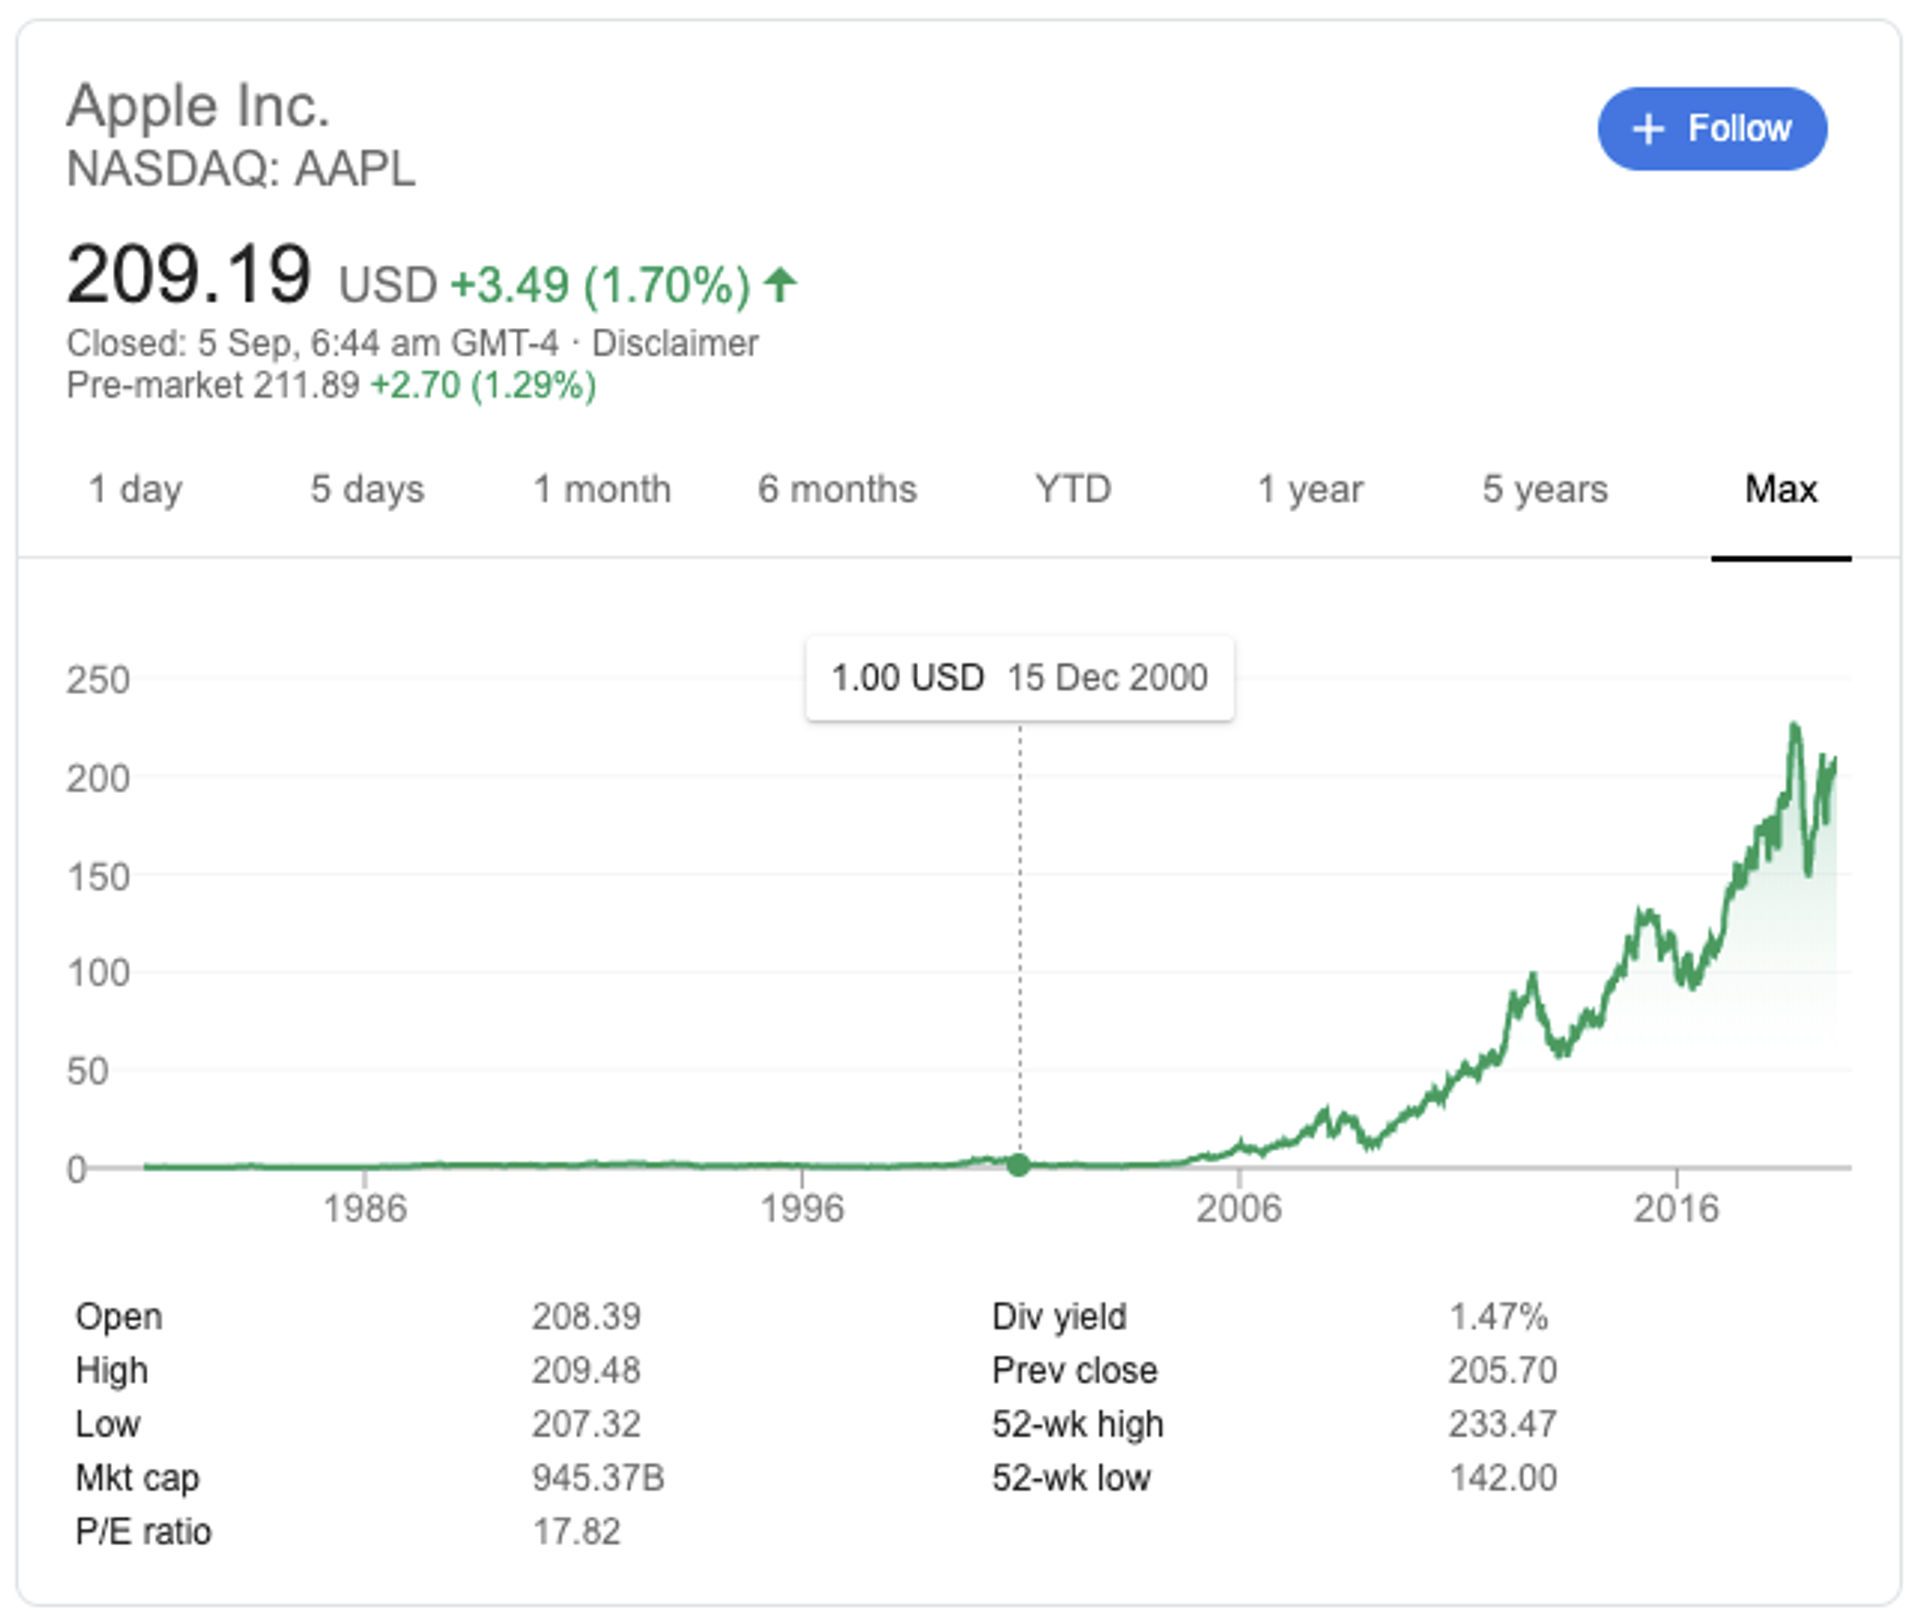Select the YTD tab
1920x1618 pixels.
tap(1073, 489)
